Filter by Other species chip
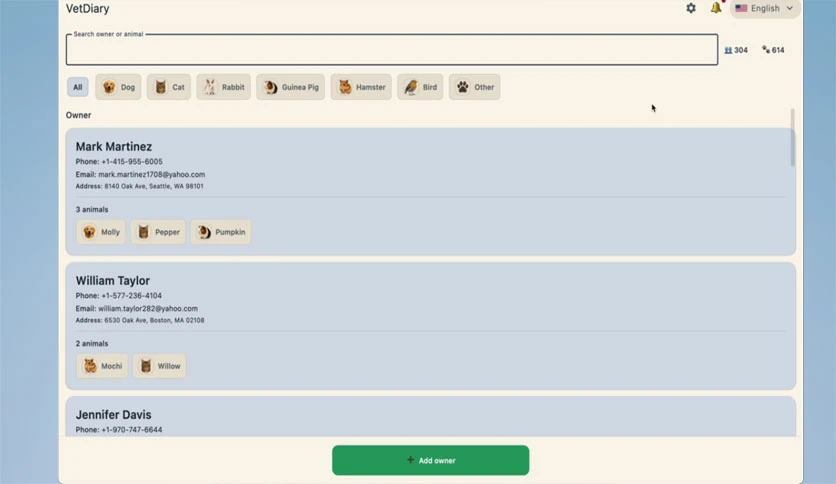 [475, 87]
